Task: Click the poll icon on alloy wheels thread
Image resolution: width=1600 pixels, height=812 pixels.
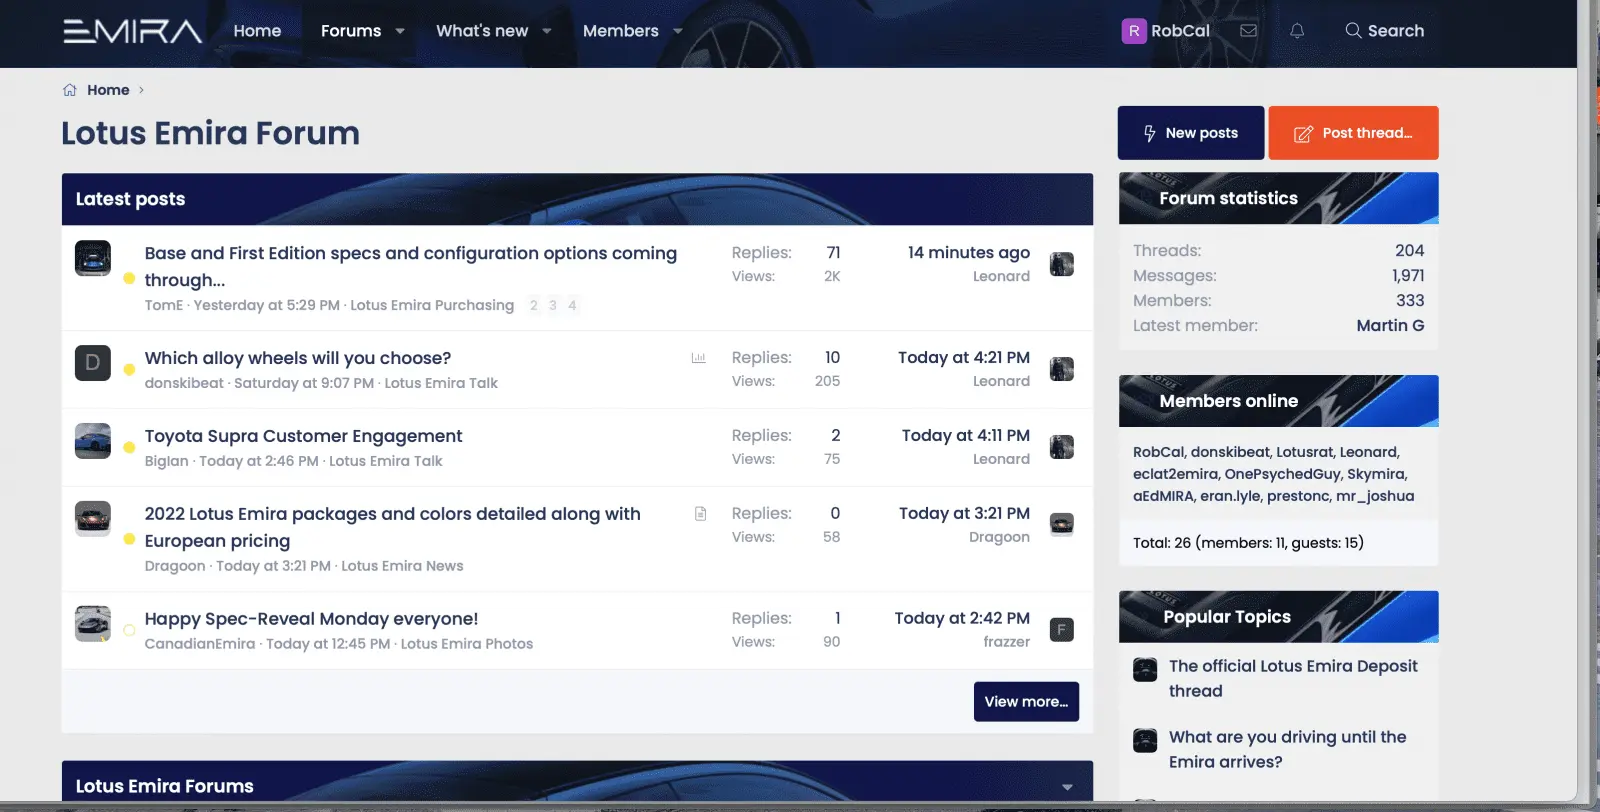Action: [698, 358]
